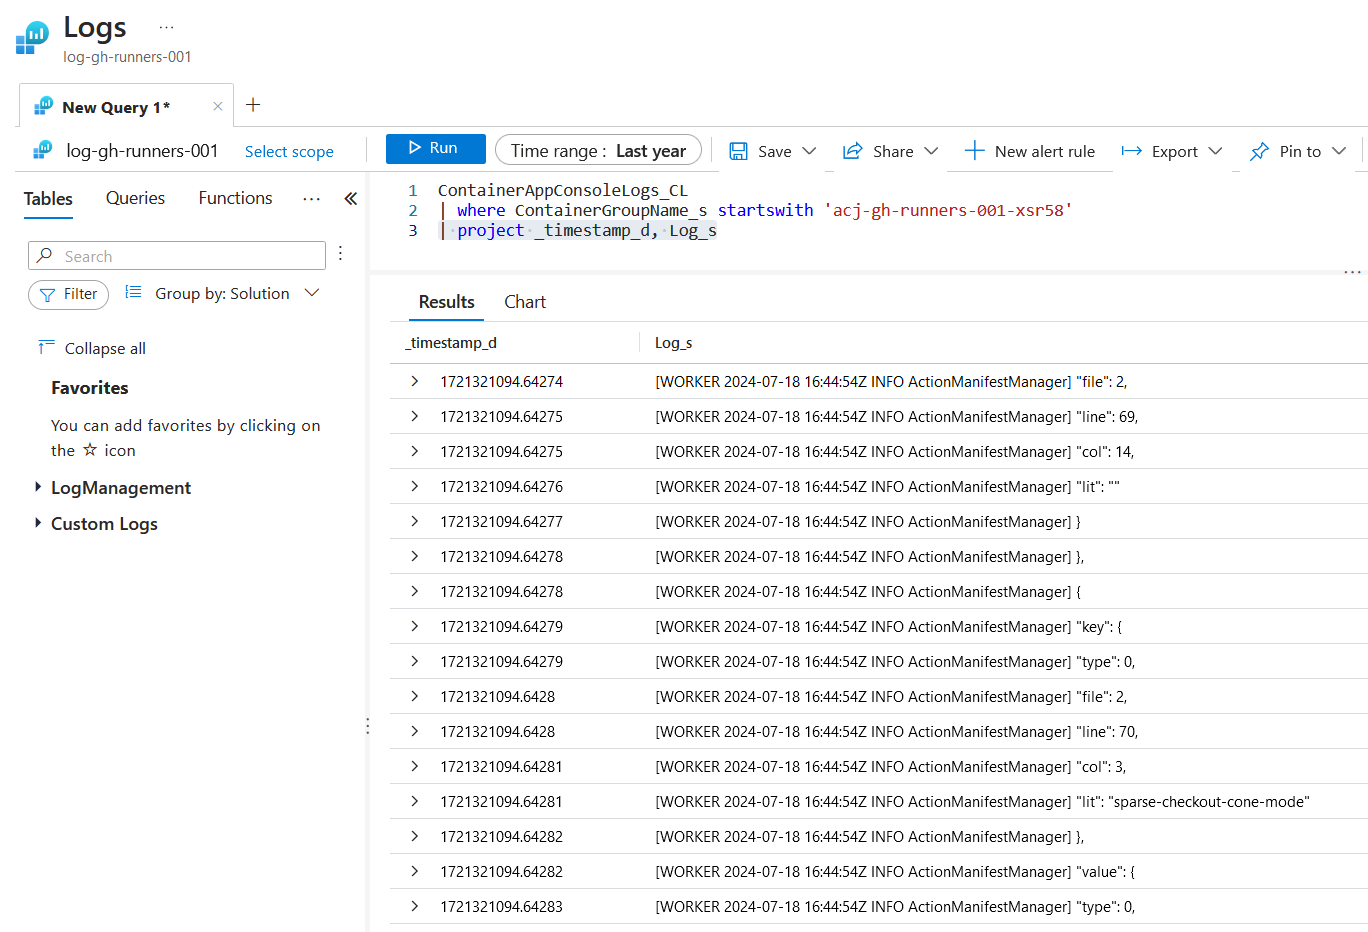Screen dimensions: 1368x932
Task: Click the Group by list icon
Action: coord(133,292)
